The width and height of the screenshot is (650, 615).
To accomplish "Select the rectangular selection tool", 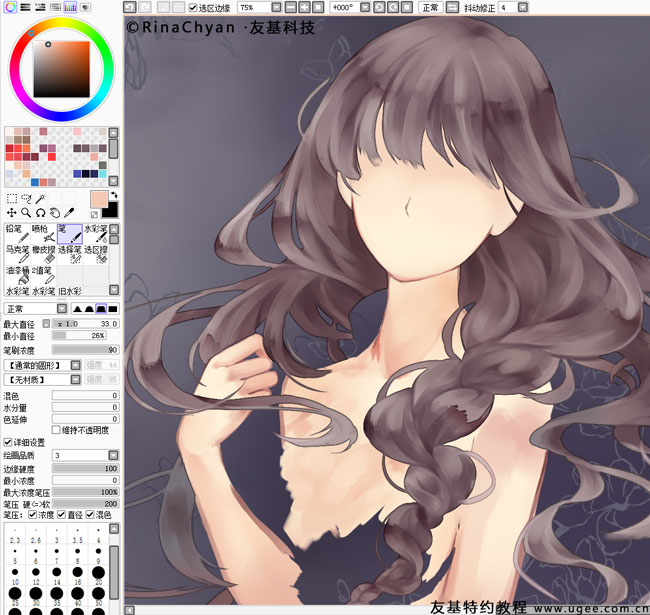I will pyautogui.click(x=12, y=199).
